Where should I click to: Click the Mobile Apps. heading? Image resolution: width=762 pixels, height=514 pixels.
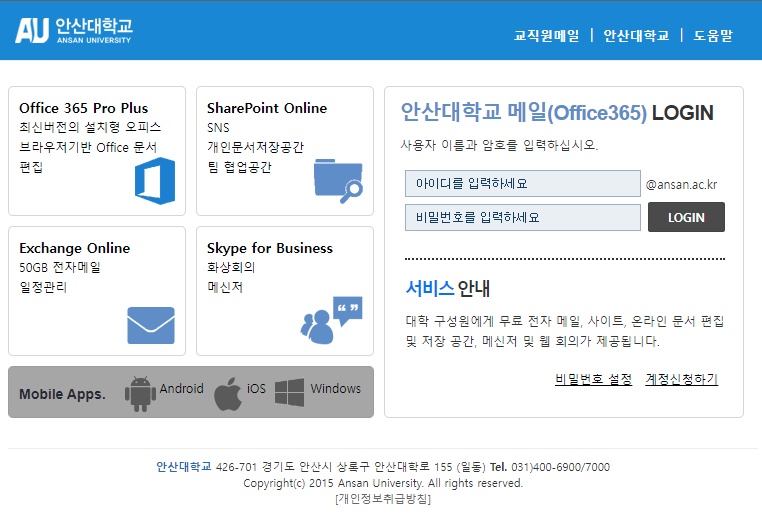[62, 394]
